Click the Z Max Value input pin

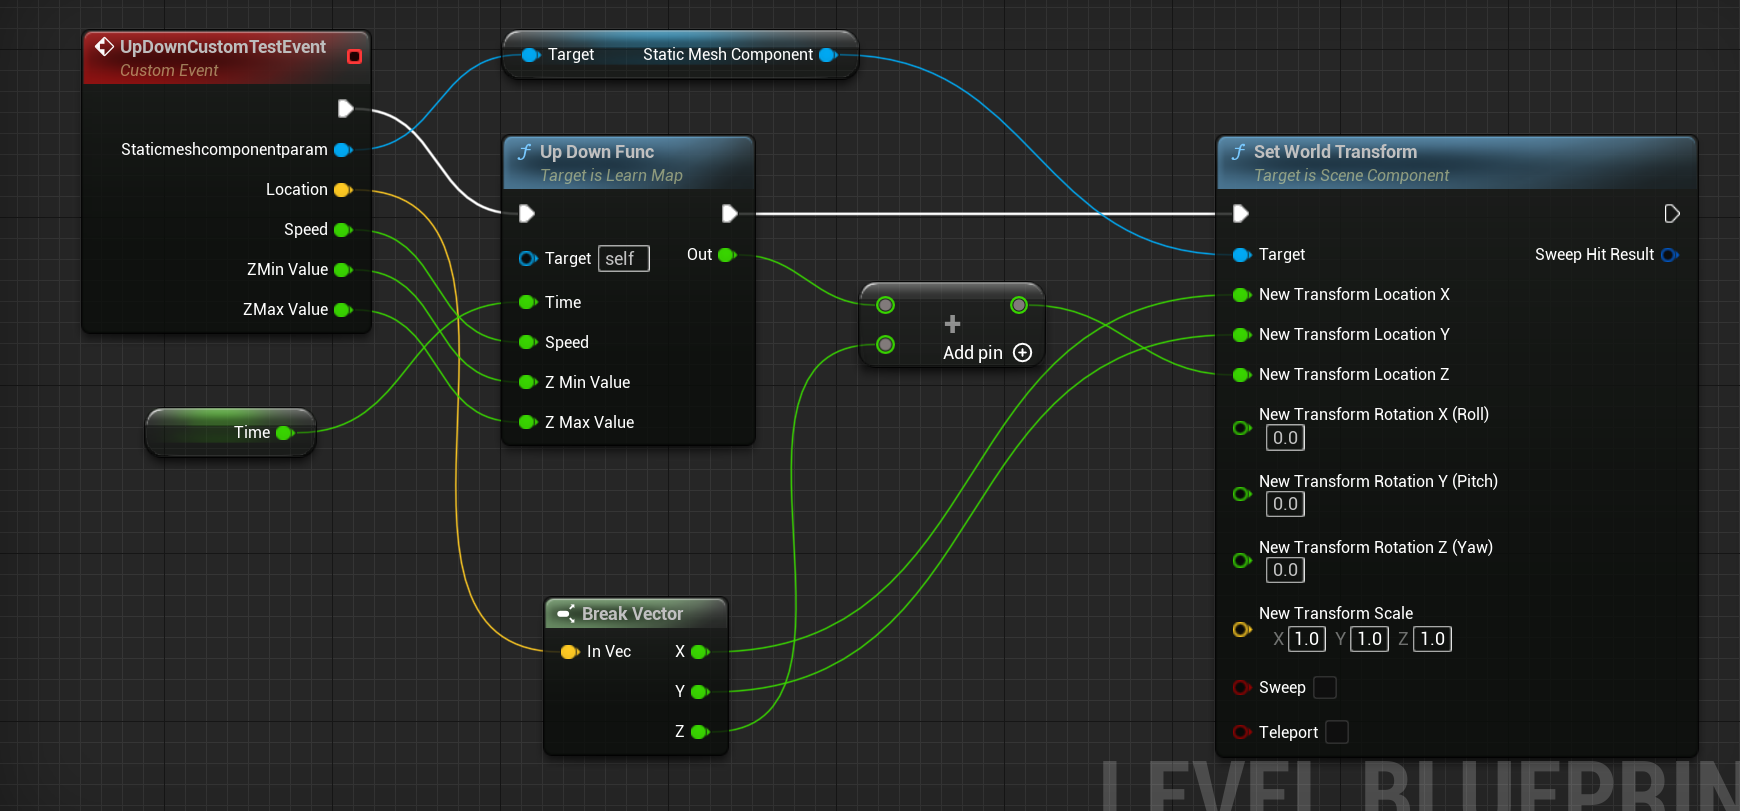(x=528, y=422)
